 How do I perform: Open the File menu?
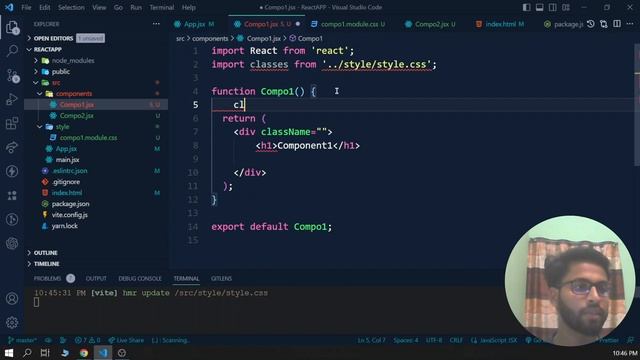click(26, 7)
